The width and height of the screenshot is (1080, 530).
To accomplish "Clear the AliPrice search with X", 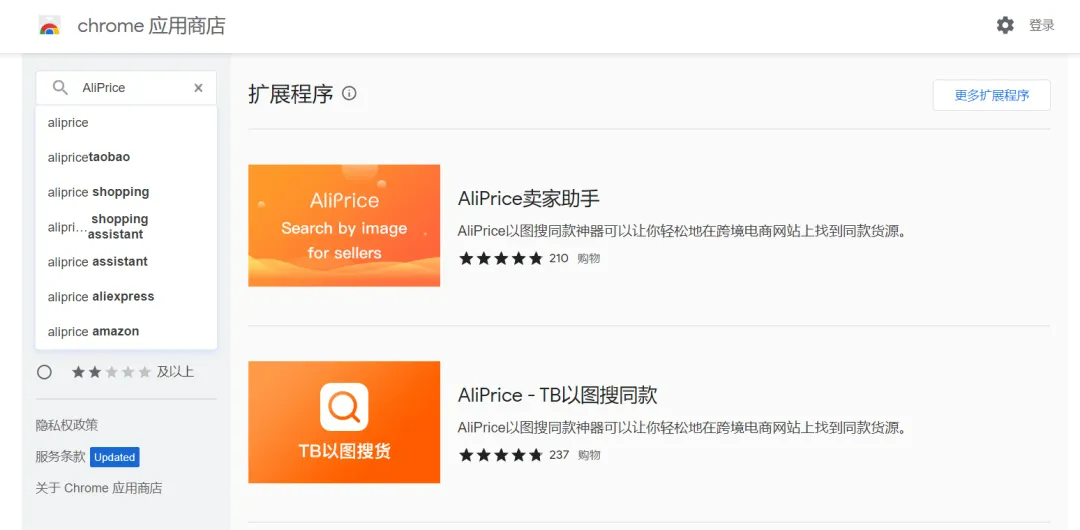I will 198,88.
